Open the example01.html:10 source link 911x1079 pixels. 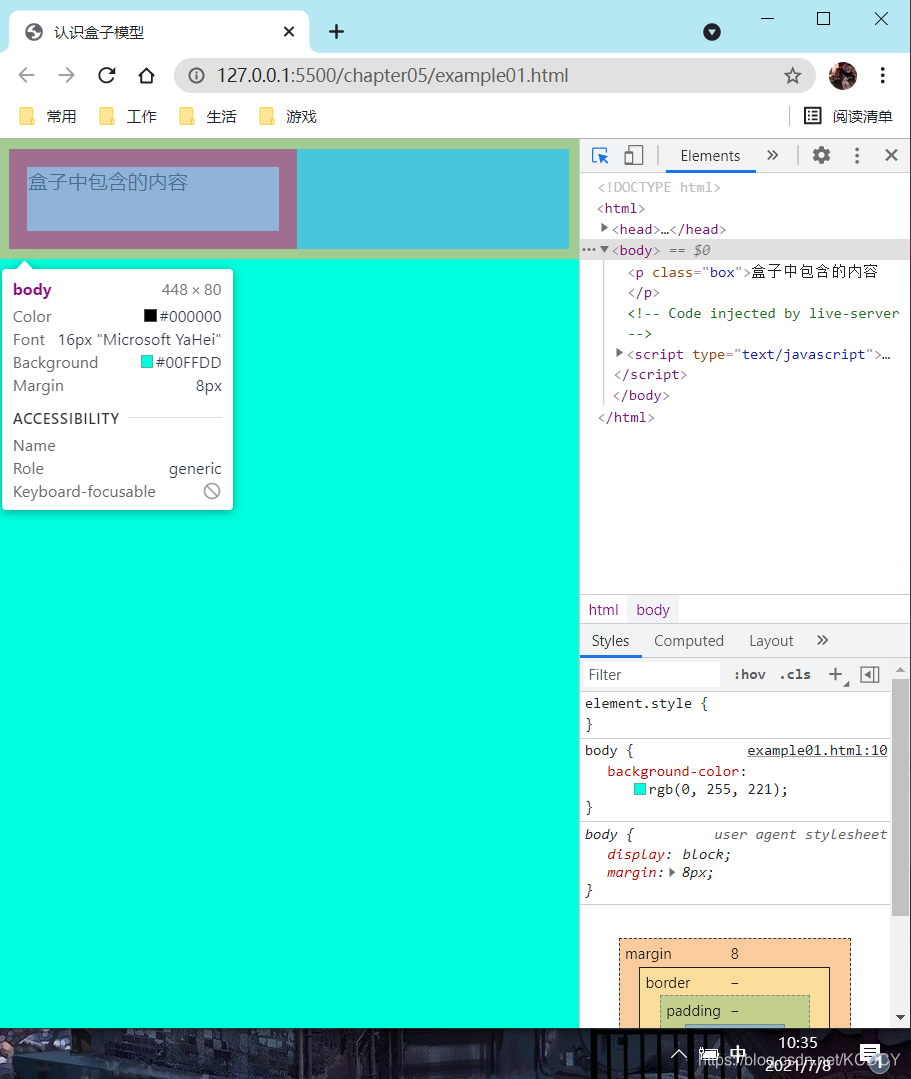(817, 750)
